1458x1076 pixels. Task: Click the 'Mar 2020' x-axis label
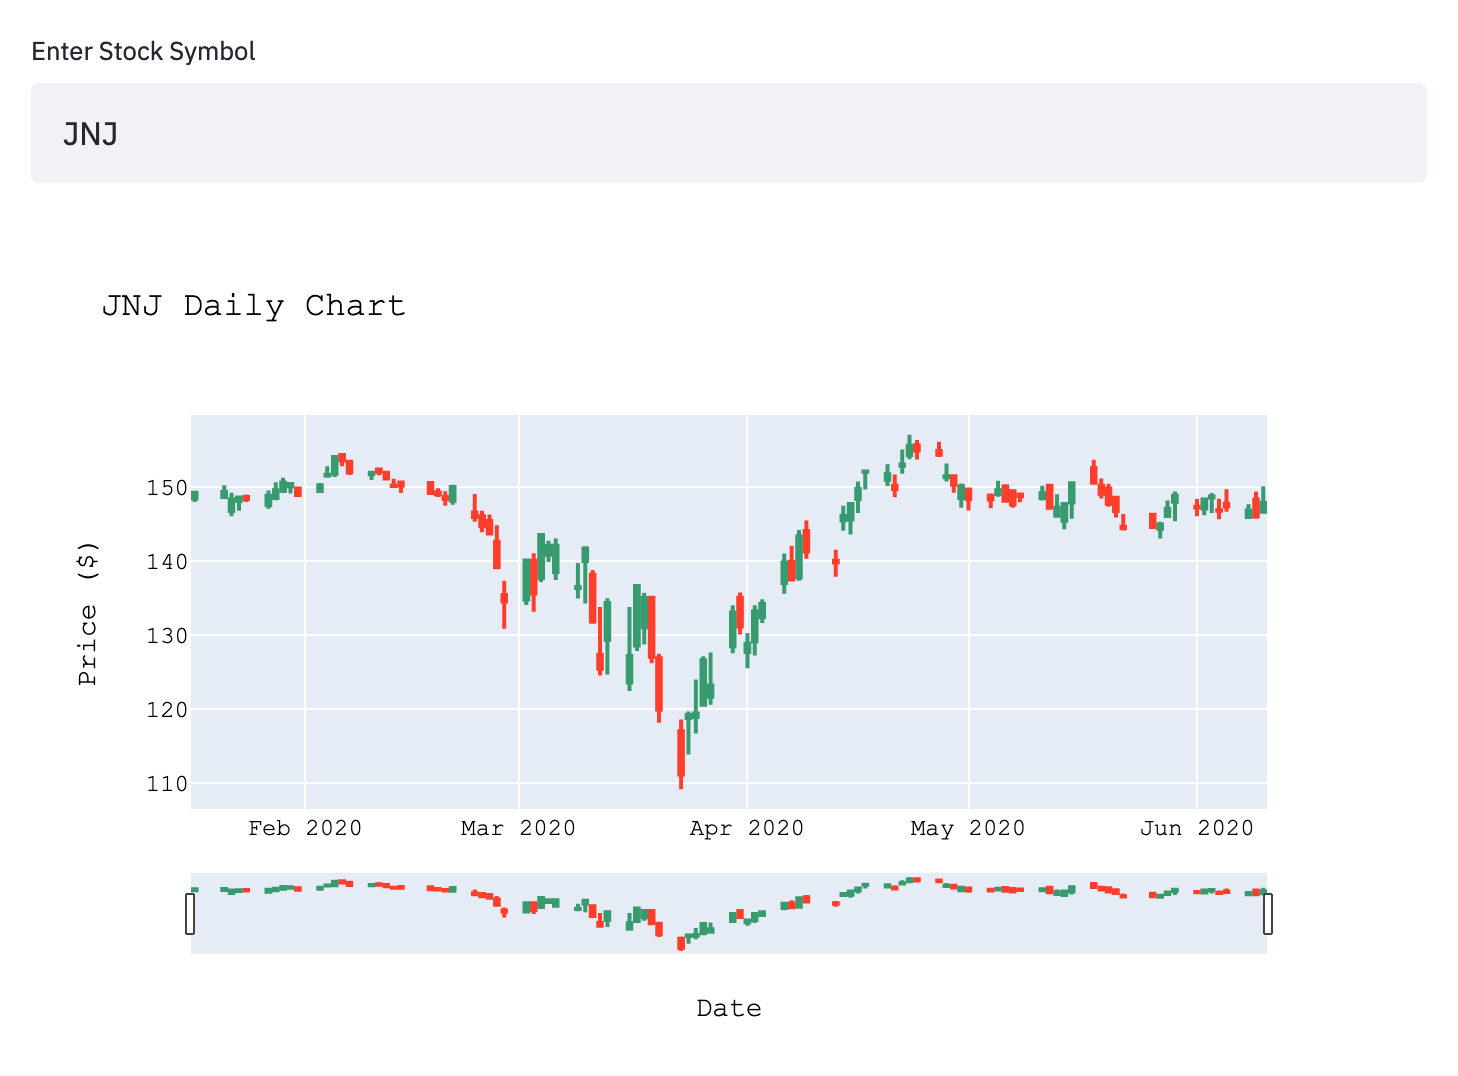pos(518,828)
